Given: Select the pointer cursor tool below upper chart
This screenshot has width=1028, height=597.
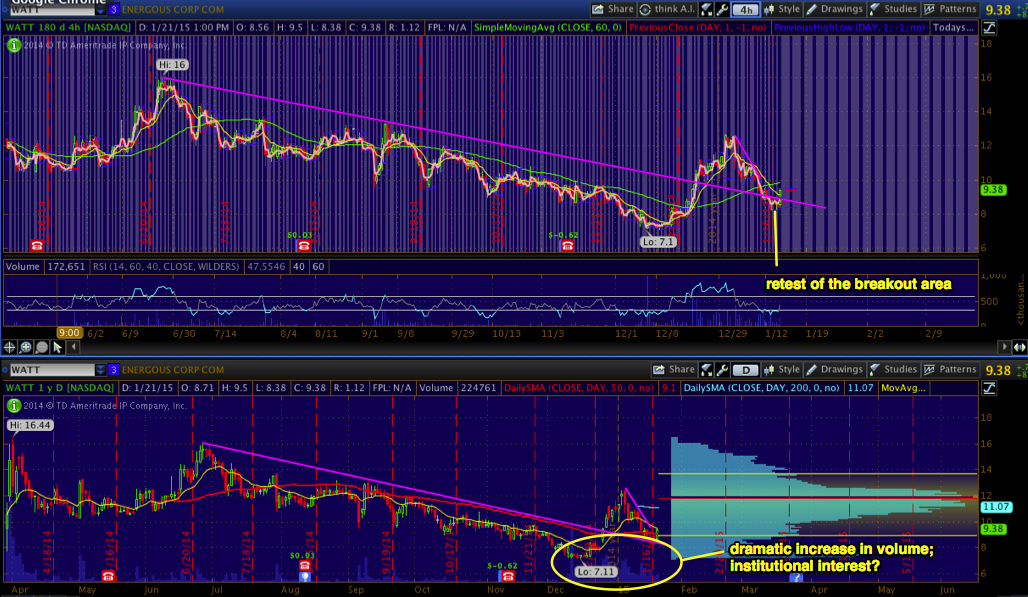Looking at the screenshot, I should click(58, 347).
